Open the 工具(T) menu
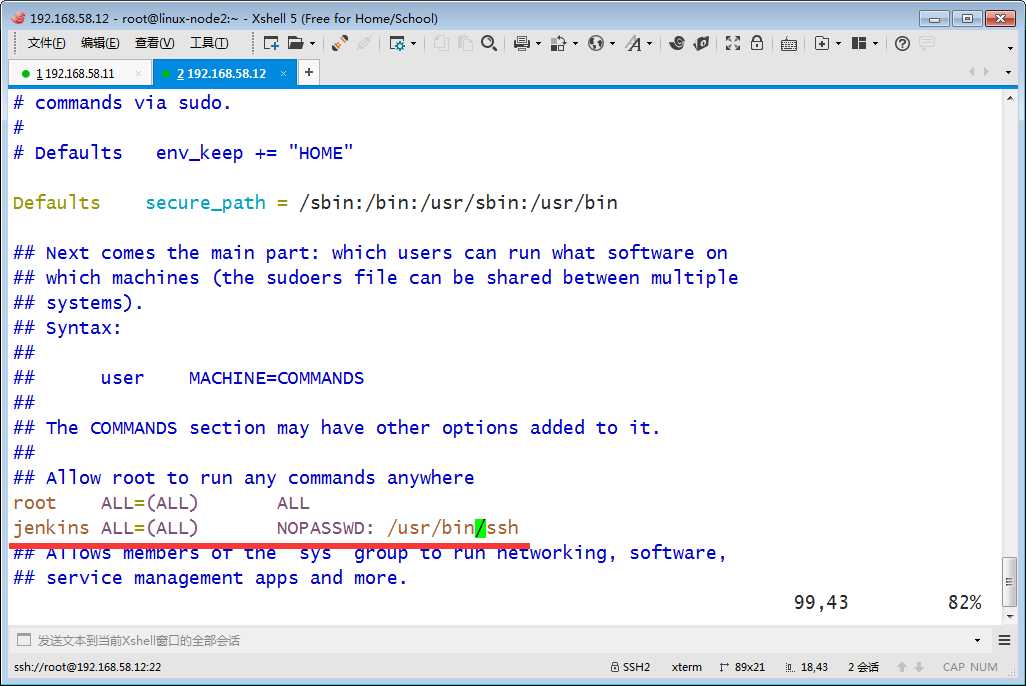Screen dimensions: 1026x686 point(209,43)
